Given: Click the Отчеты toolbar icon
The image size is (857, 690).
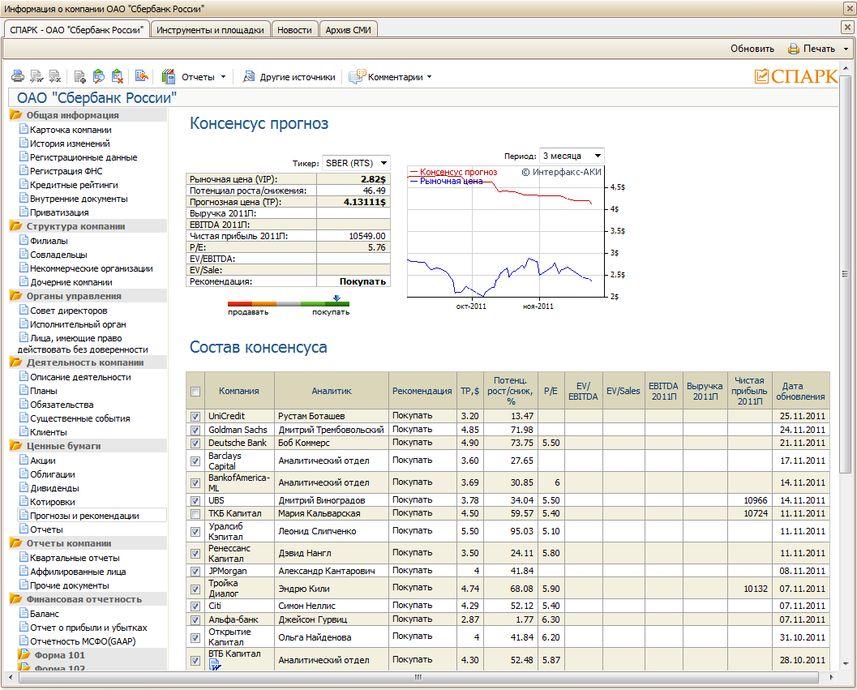Looking at the screenshot, I should (168, 76).
